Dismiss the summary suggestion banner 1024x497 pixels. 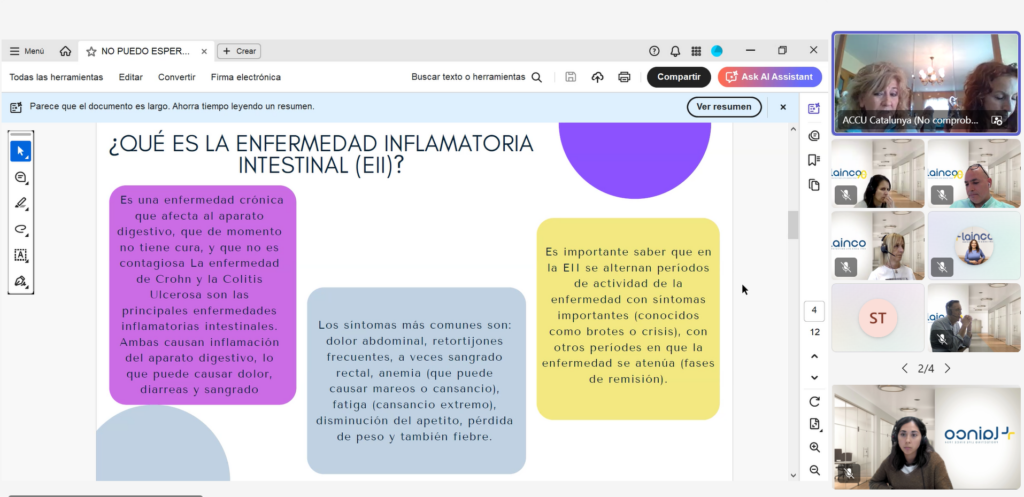783,107
